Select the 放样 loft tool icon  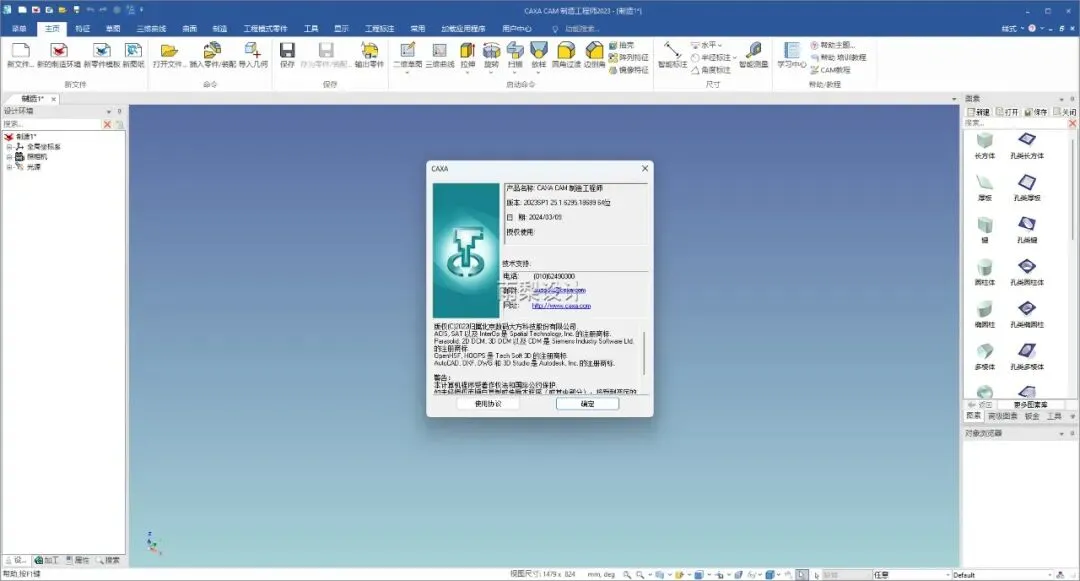click(x=539, y=50)
